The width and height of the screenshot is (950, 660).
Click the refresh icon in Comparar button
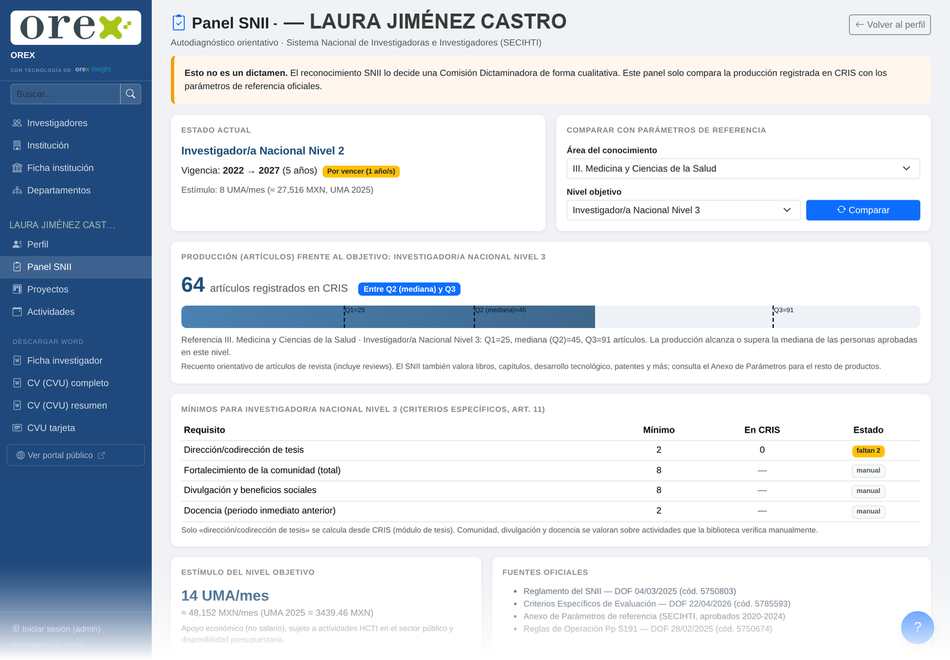point(841,210)
